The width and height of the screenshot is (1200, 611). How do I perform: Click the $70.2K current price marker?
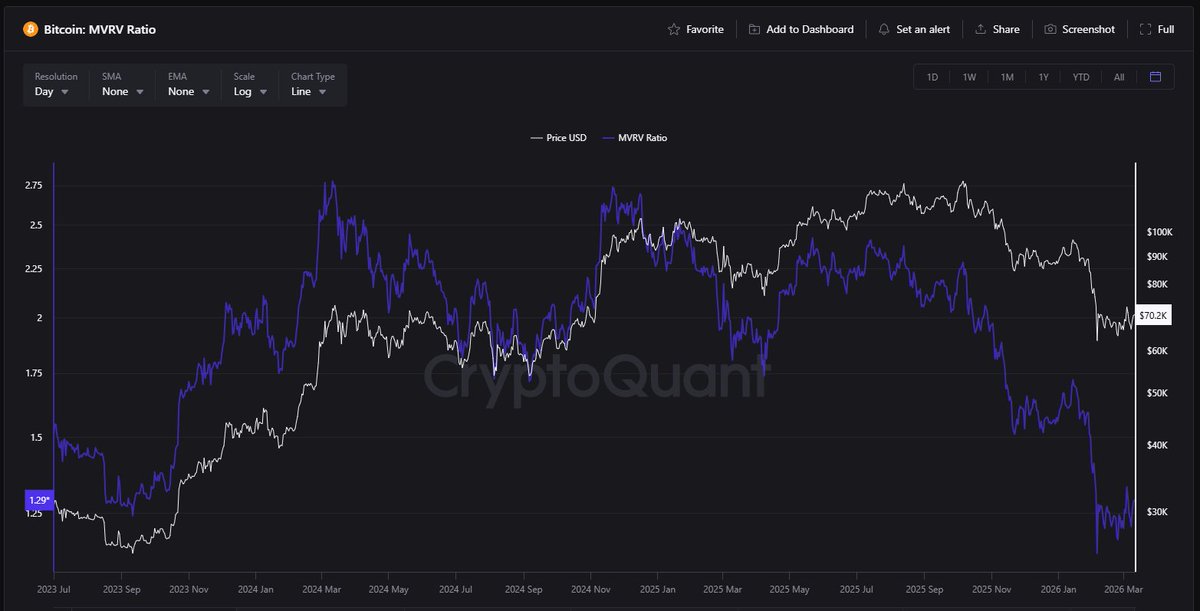(1153, 316)
